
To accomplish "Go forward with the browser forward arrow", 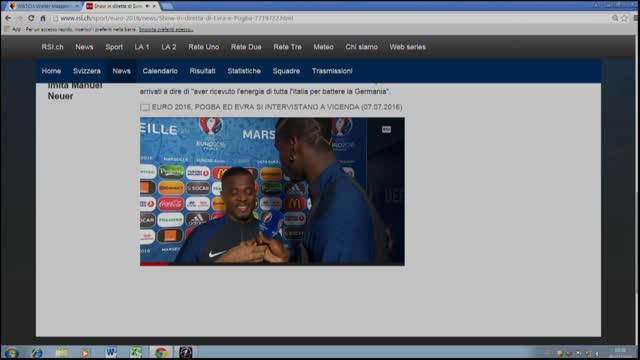I will point(19,18).
